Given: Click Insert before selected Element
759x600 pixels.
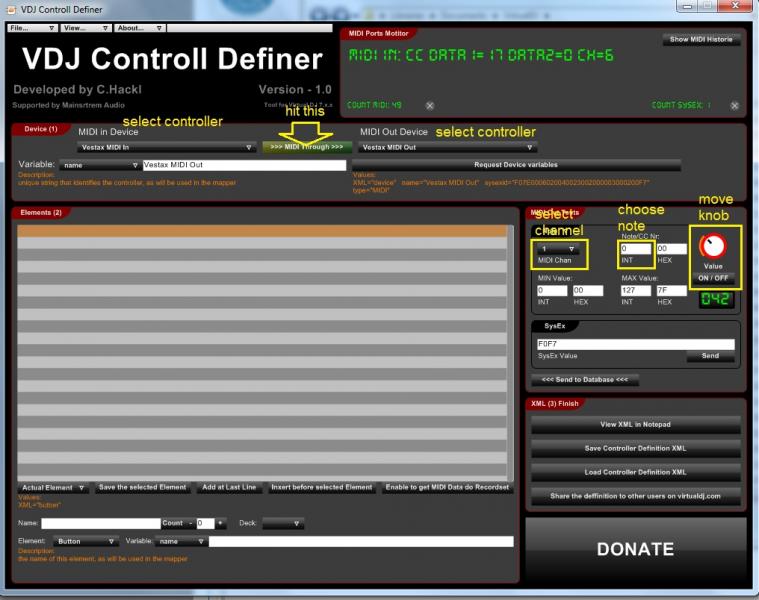Looking at the screenshot, I should click(x=321, y=487).
